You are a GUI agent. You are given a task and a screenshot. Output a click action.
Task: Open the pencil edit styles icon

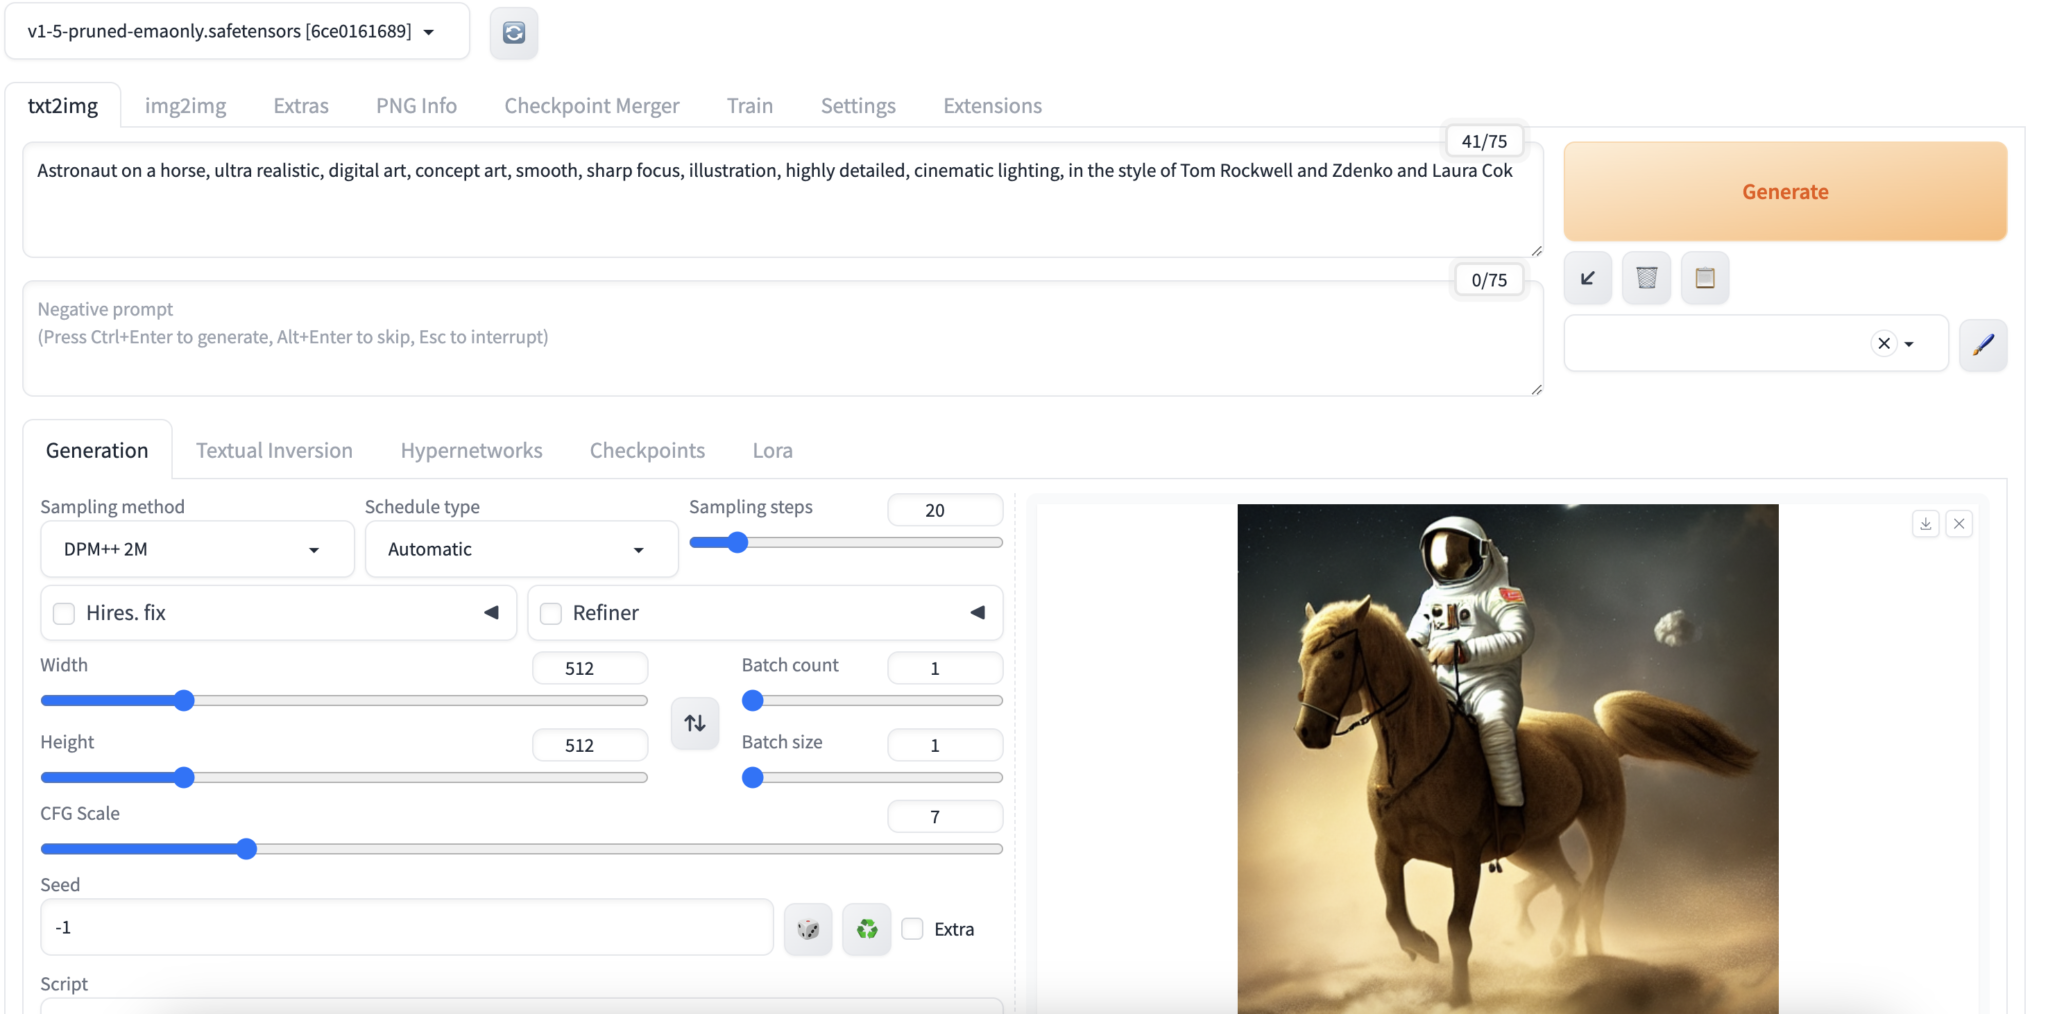click(1982, 344)
